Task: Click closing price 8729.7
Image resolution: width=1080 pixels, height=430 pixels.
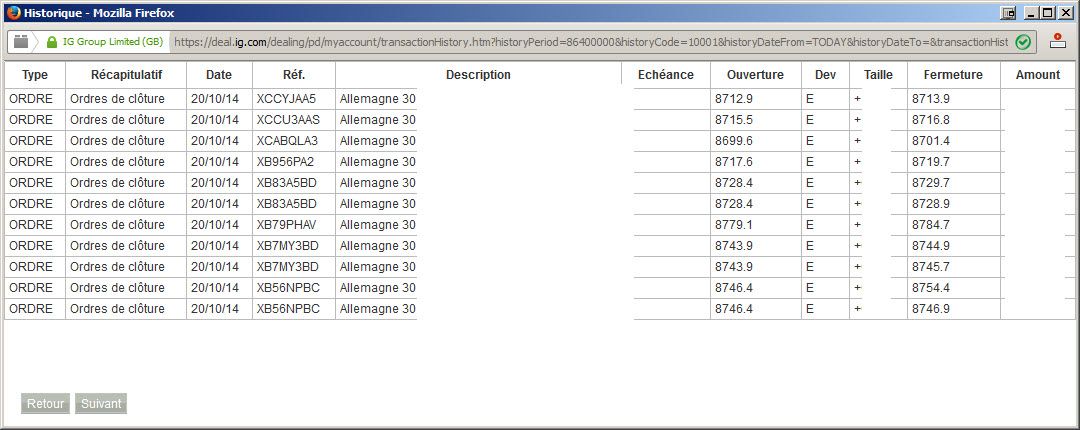Action: 931,183
